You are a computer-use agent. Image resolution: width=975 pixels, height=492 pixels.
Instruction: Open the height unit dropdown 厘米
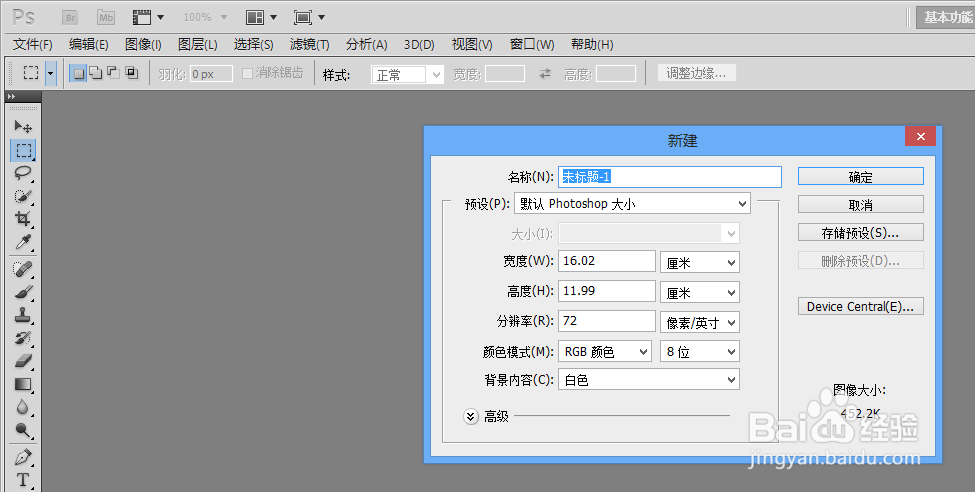pyautogui.click(x=700, y=292)
